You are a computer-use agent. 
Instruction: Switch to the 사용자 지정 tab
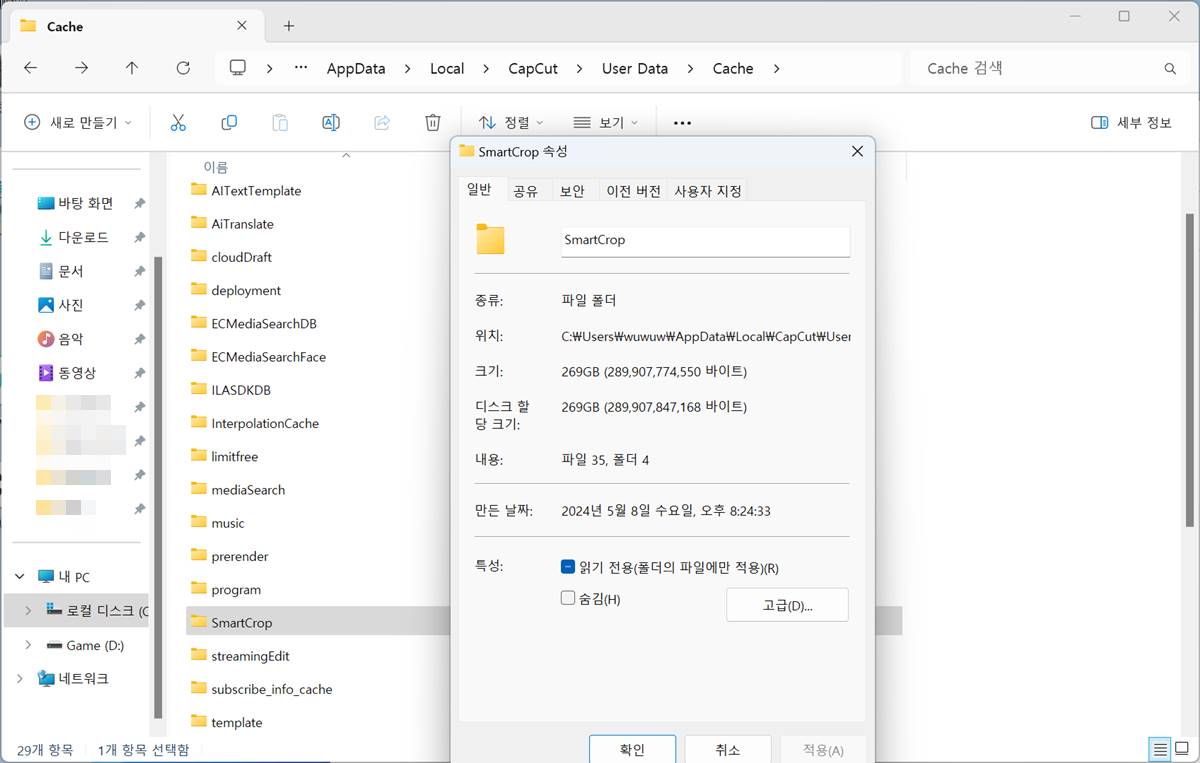coord(708,191)
